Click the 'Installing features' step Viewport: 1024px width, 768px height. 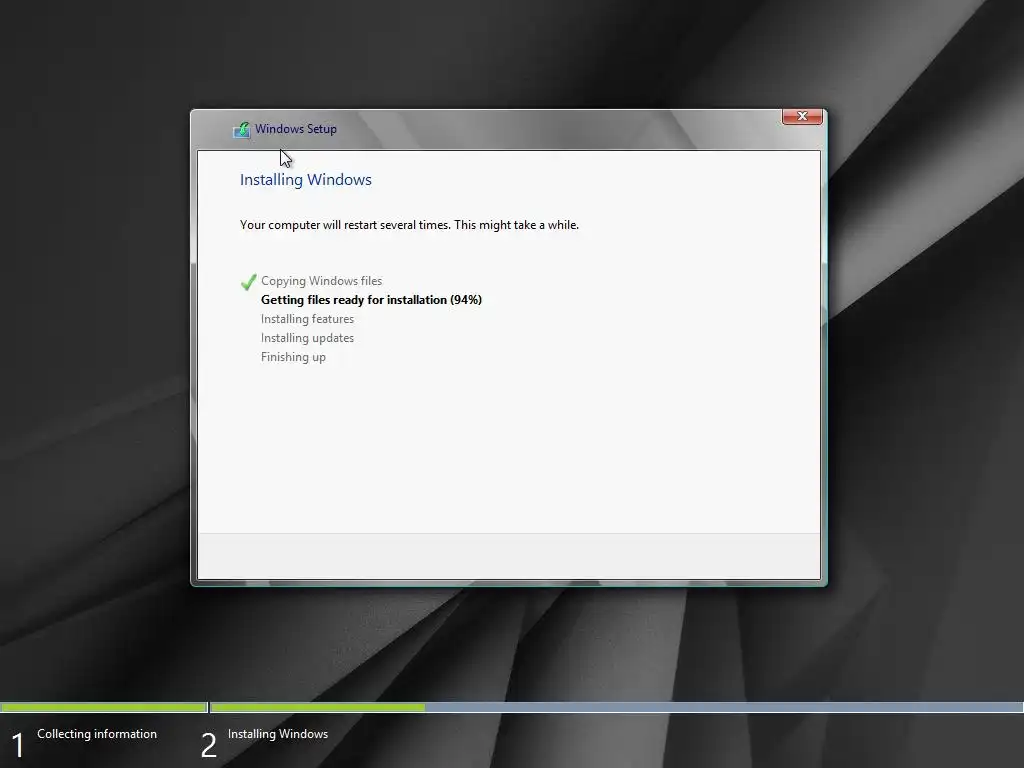308,319
